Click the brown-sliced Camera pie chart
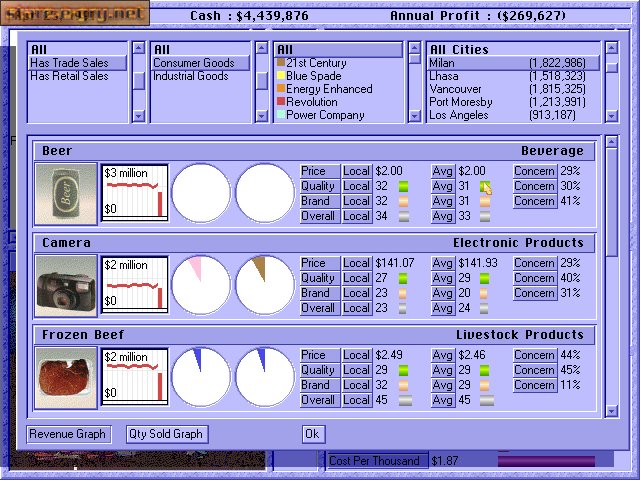Viewport: 640px width, 480px height. click(265, 285)
